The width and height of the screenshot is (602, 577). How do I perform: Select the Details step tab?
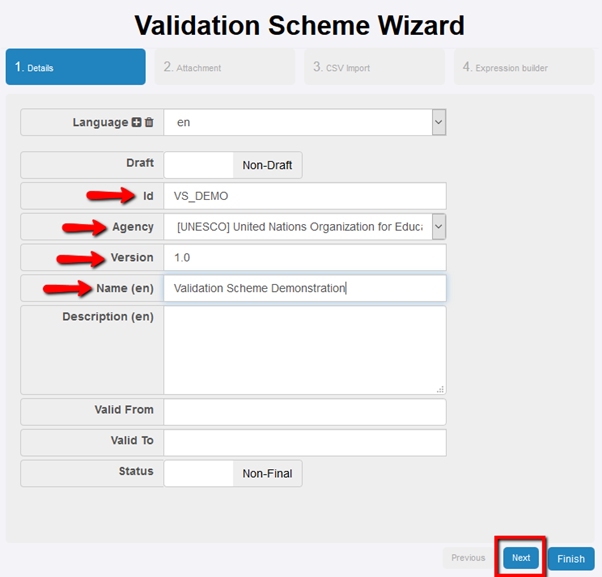75,67
